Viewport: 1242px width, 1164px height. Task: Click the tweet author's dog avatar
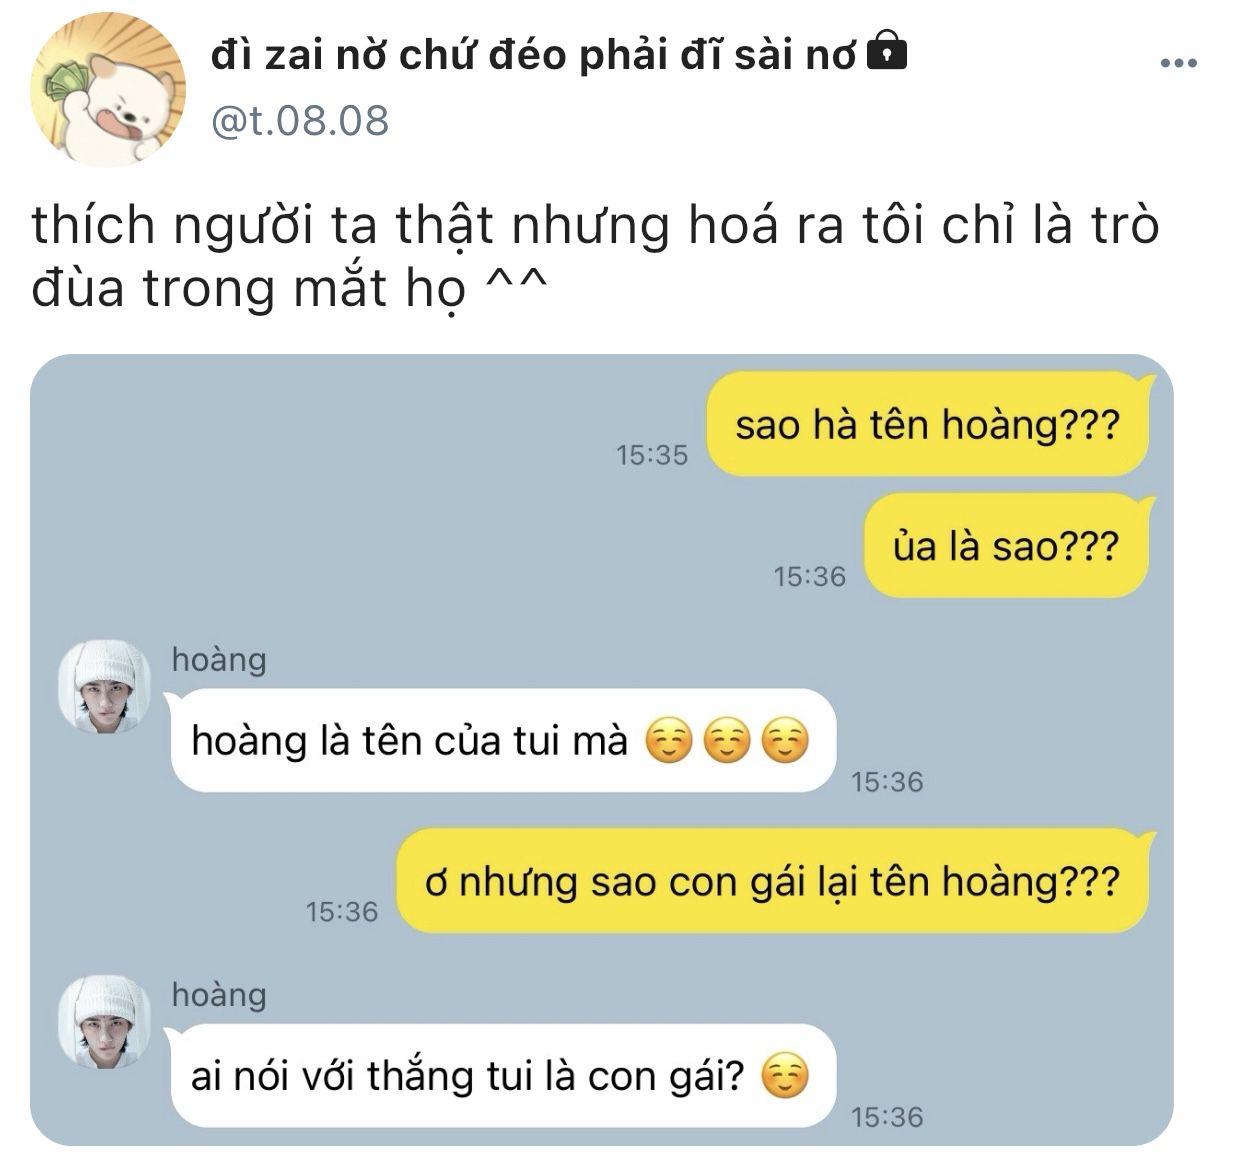tap(108, 90)
